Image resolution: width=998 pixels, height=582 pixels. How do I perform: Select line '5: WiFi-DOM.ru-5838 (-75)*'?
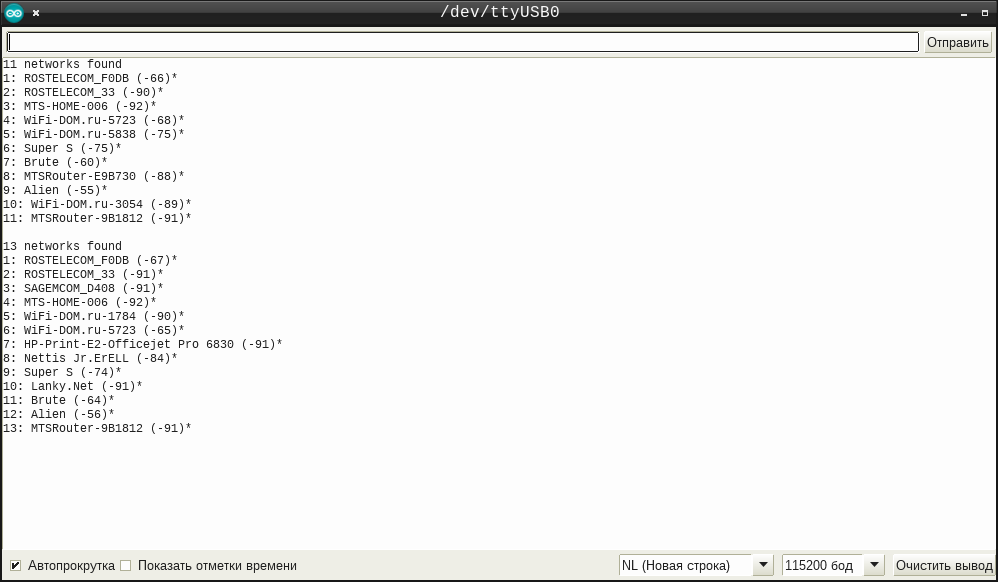pos(94,134)
